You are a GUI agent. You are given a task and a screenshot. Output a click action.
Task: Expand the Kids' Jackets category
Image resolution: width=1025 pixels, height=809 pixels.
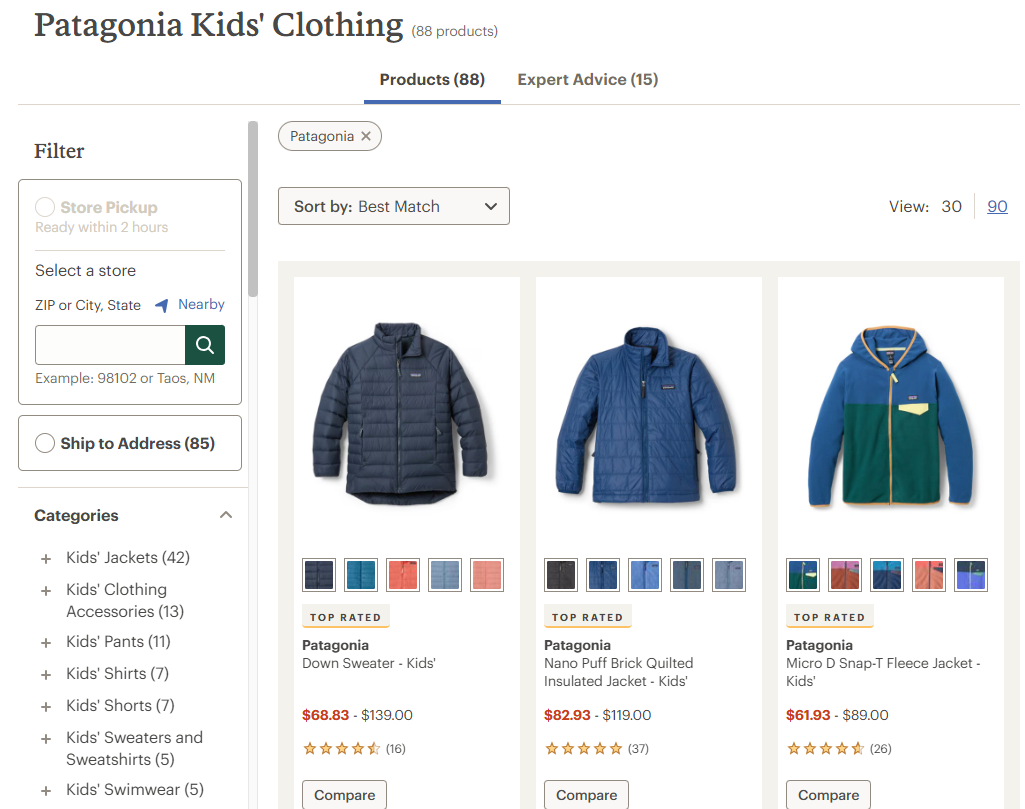point(46,559)
